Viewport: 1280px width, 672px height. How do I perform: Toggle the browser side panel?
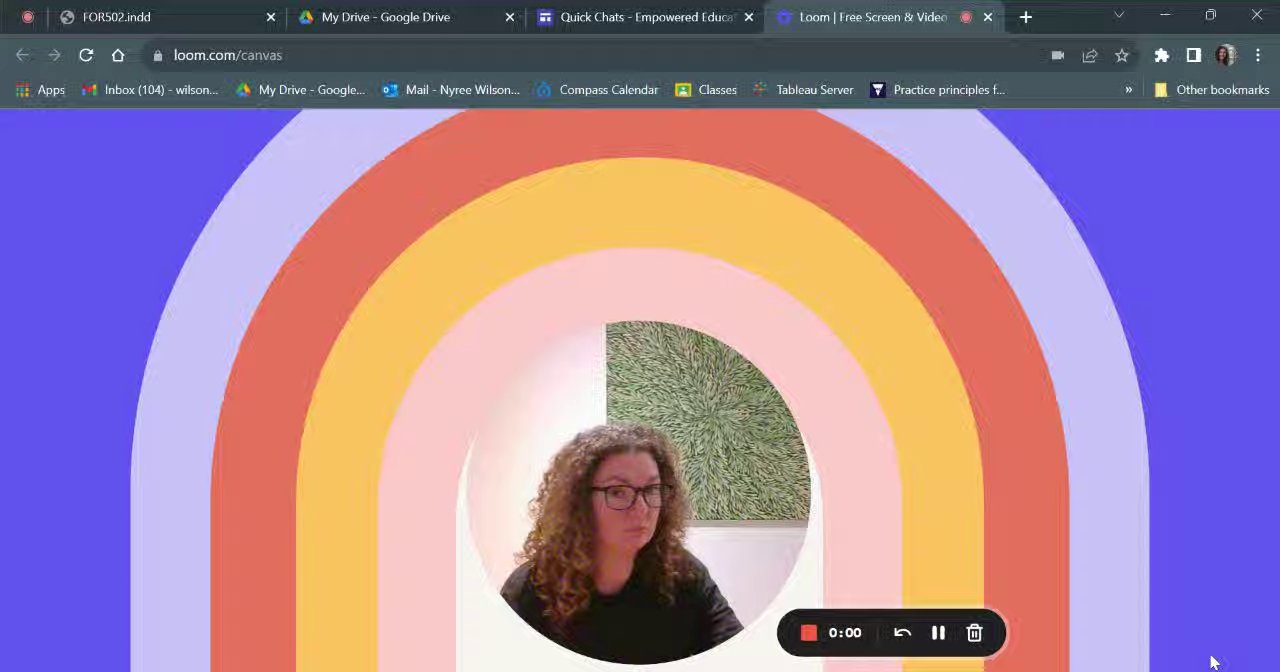[x=1194, y=56]
